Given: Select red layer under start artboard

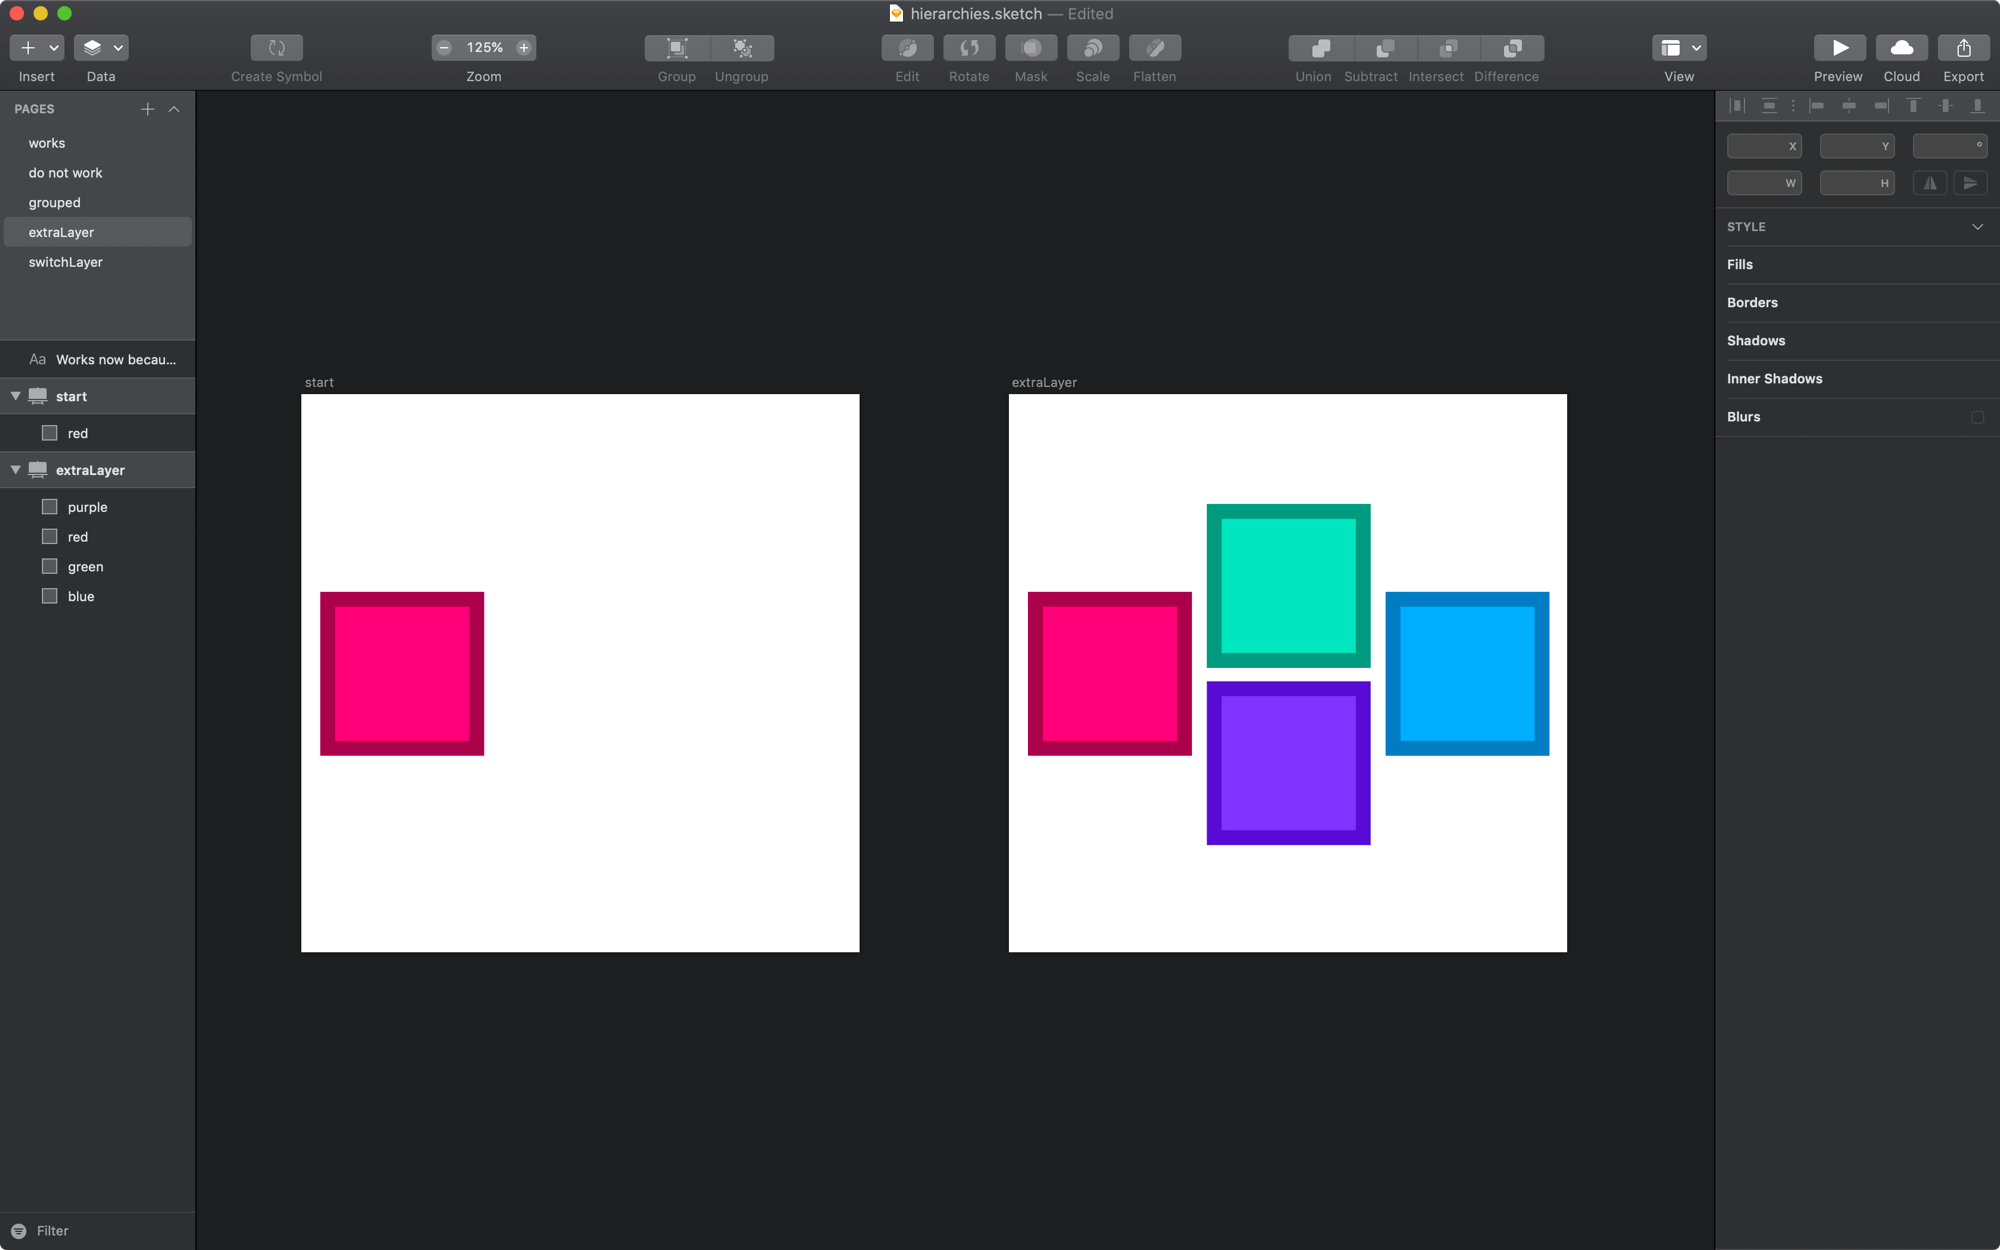Looking at the screenshot, I should (97, 433).
